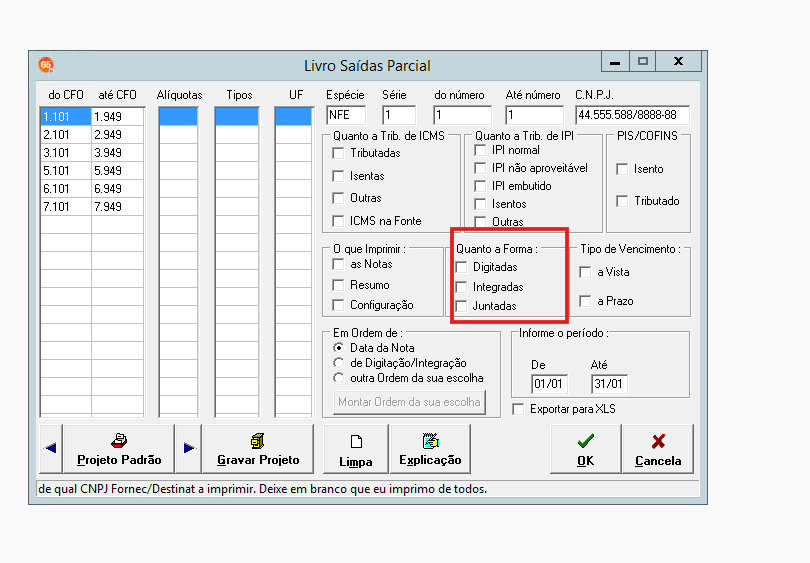Check the Isentas ICMS checkbox

point(338,176)
